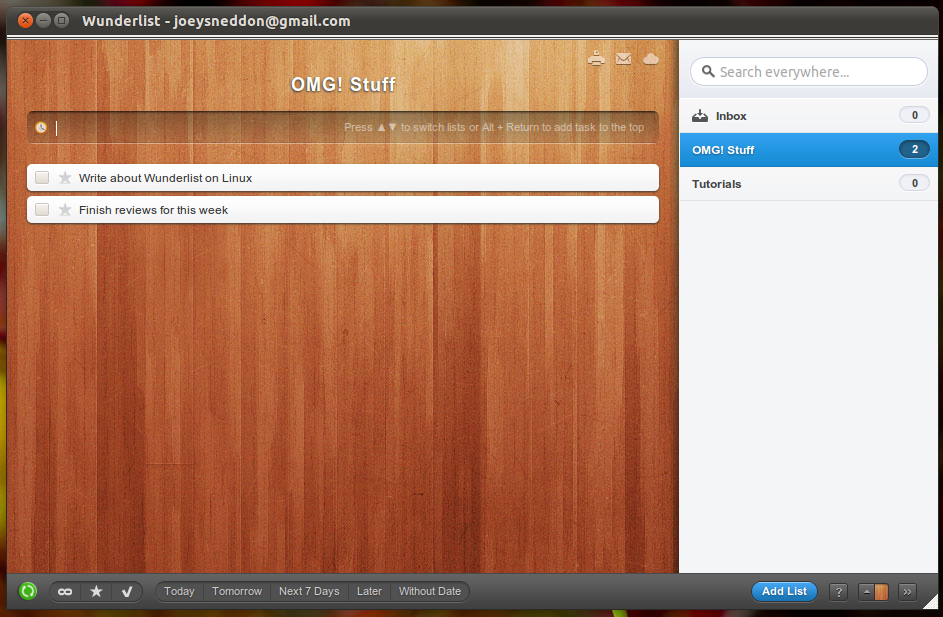Click the clock icon in add-task bar

41,127
